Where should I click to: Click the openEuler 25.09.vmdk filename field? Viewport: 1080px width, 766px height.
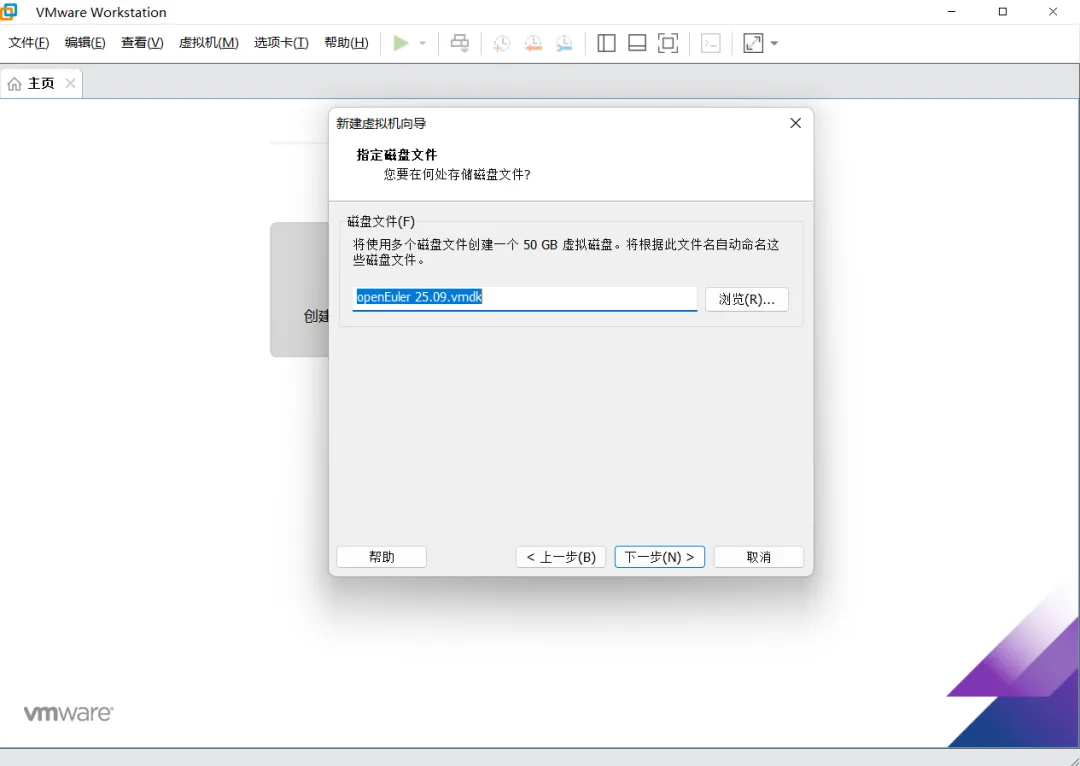[525, 298]
